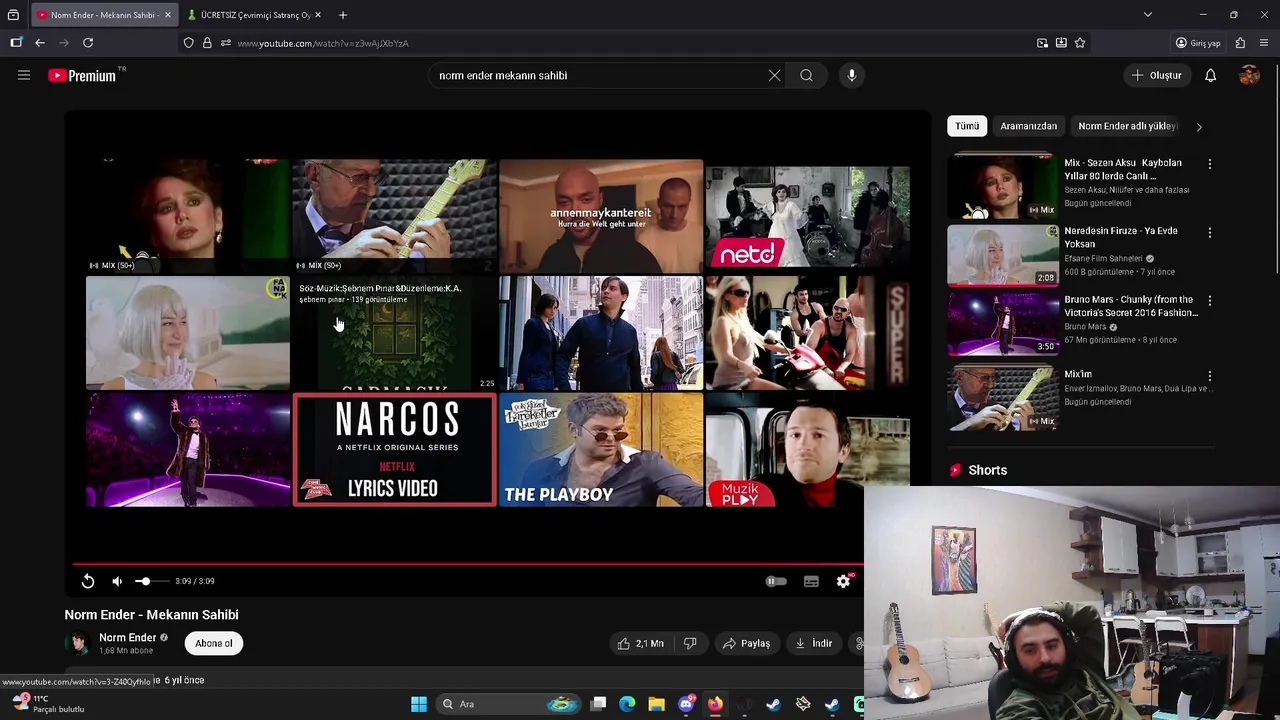Open more options for Bruno Mars Chunky video
Screen dimensions: 1280x720
tap(1209, 301)
